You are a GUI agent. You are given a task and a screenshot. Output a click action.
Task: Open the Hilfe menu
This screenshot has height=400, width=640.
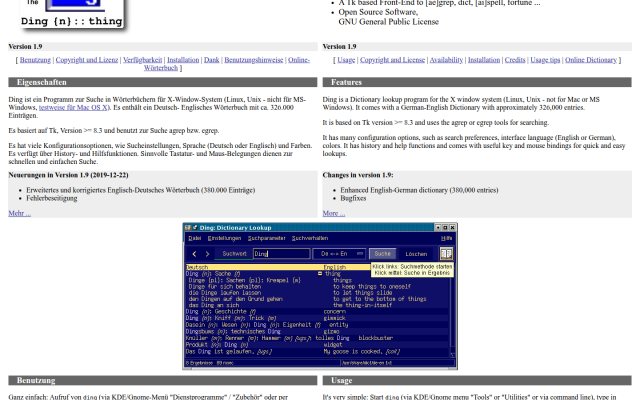click(x=447, y=238)
